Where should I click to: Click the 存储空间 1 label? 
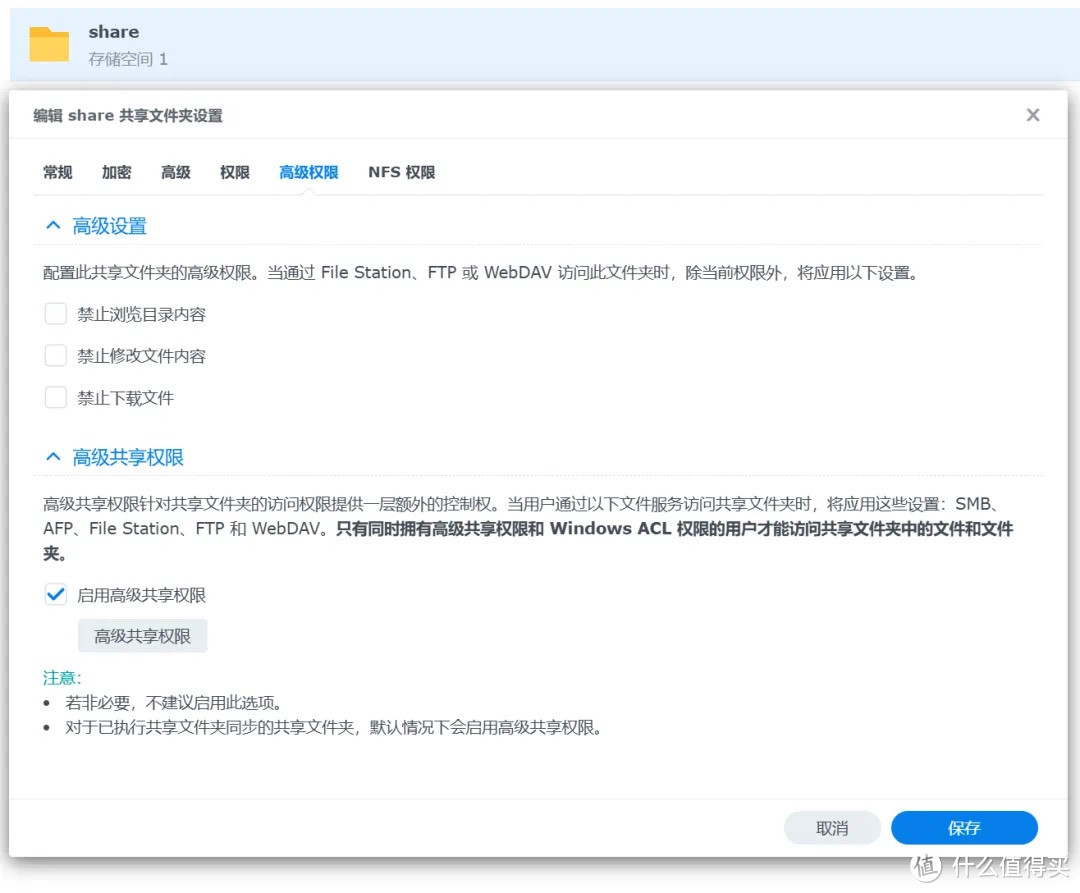(x=129, y=59)
